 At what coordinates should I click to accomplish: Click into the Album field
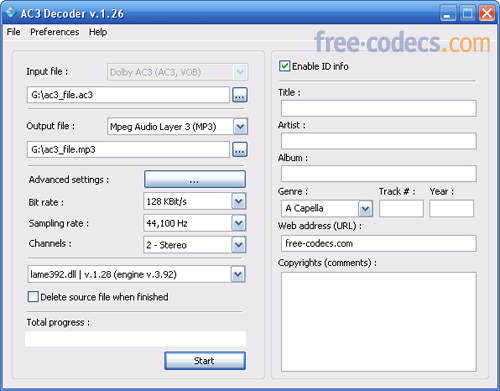coord(379,174)
